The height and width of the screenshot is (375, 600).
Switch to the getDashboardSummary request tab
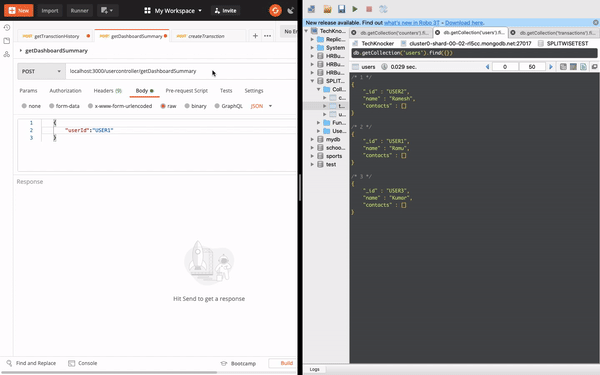tap(132, 36)
